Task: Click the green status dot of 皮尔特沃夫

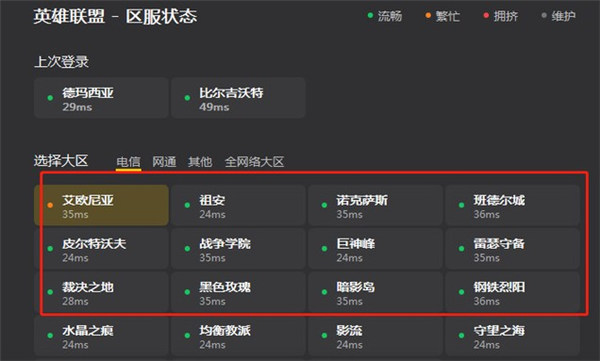Action: 50,249
